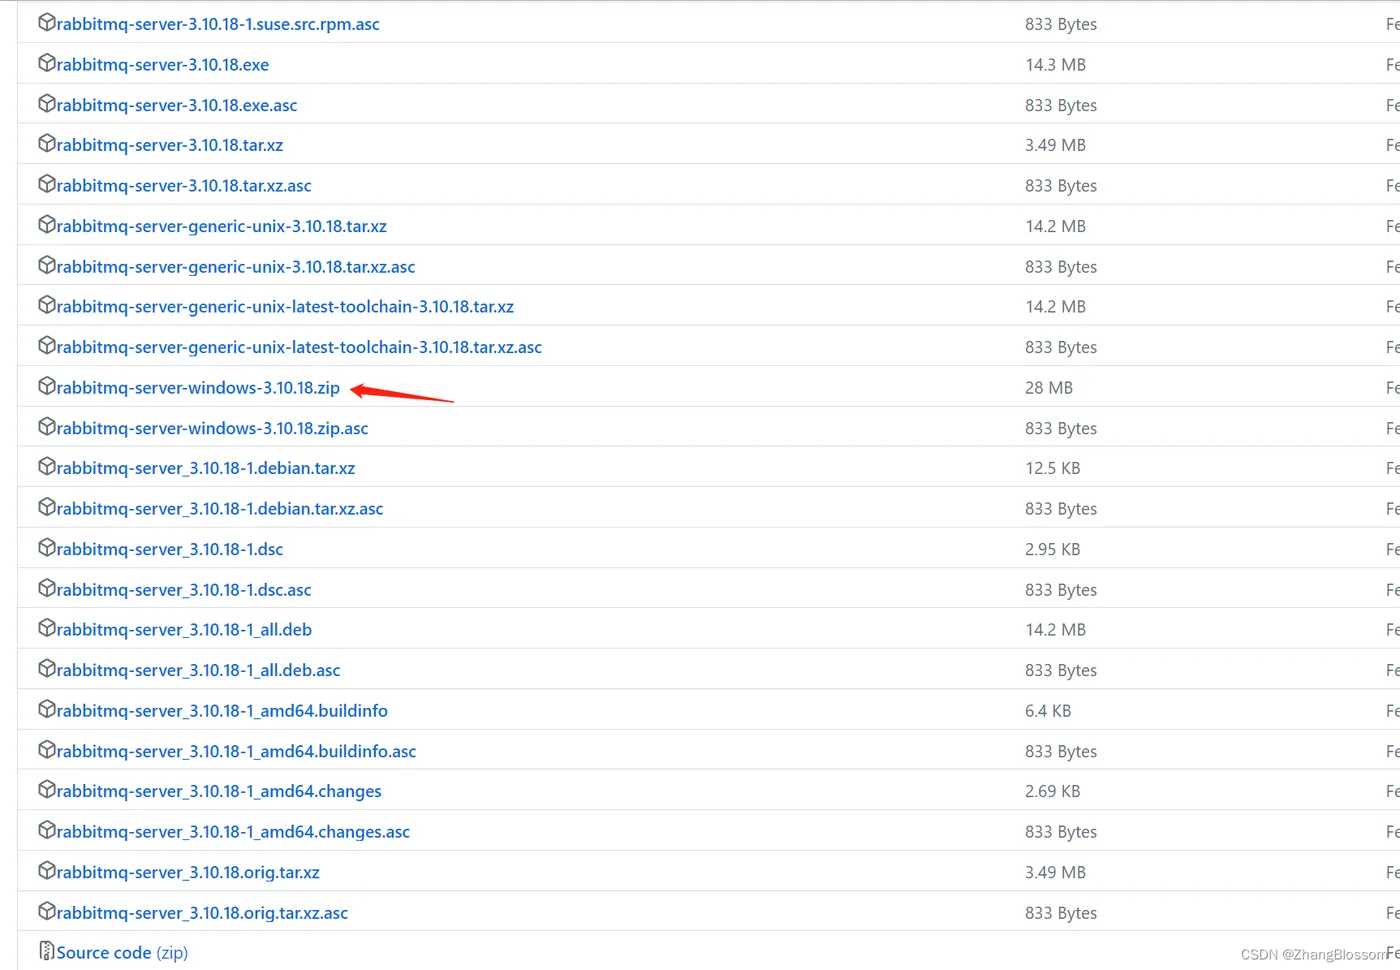This screenshot has height=970, width=1400.
Task: Select the 2.95 KB size value
Action: pos(1052,549)
